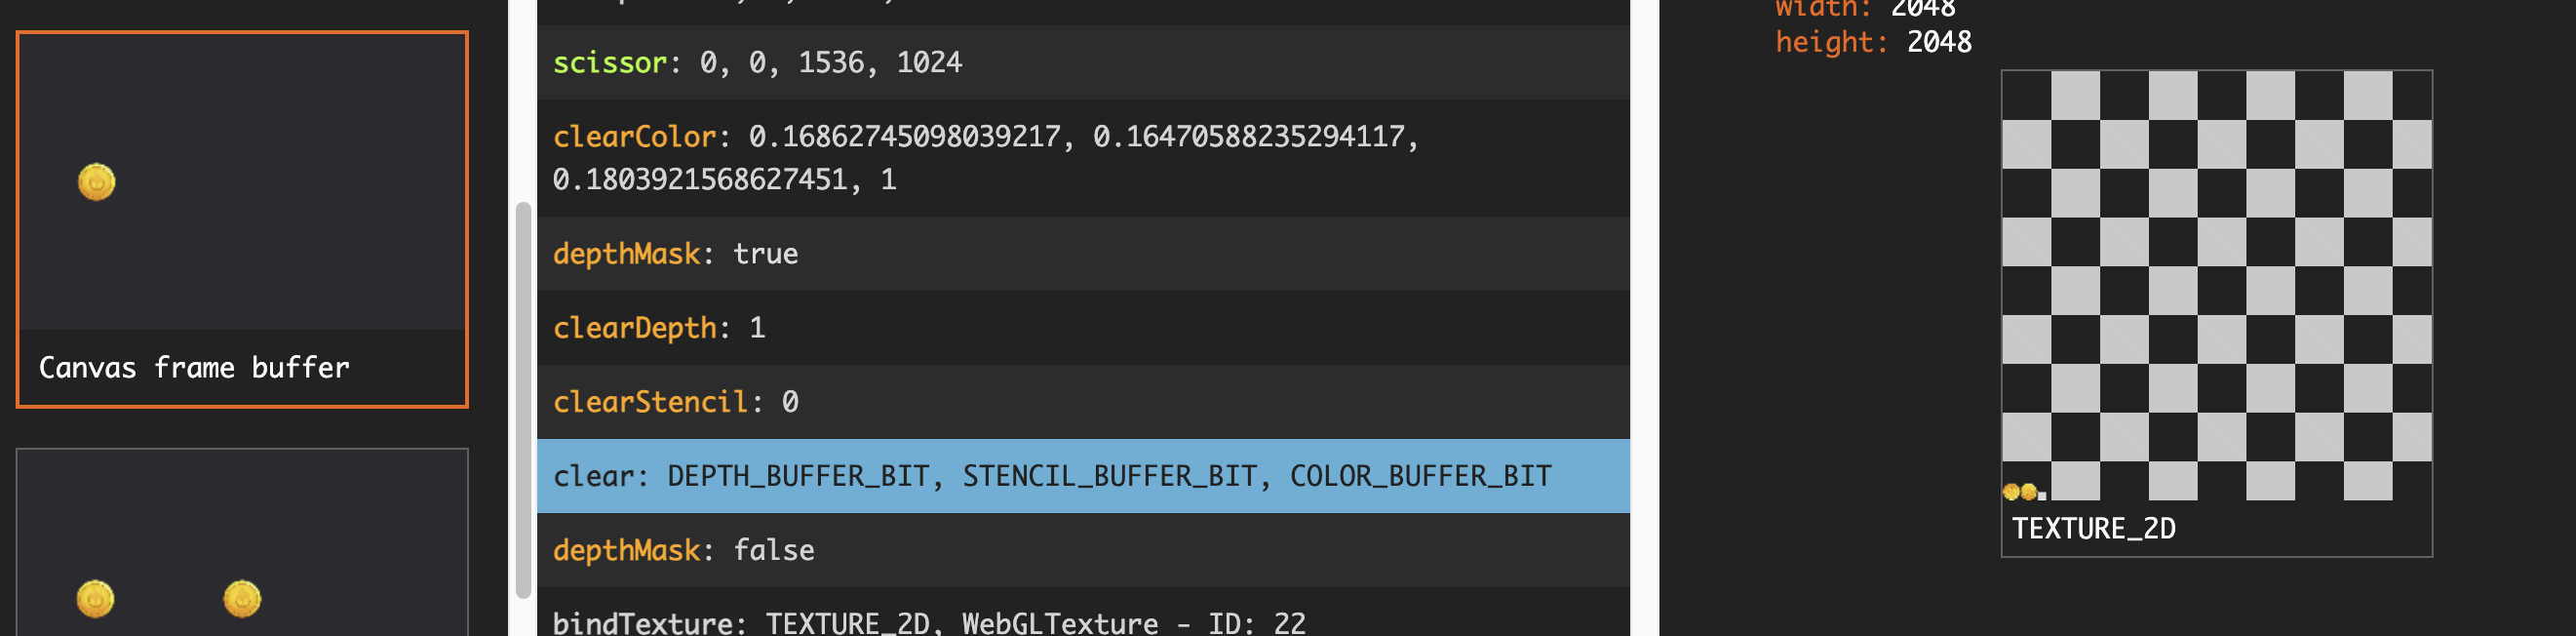
Task: Select the depthMask: false command
Action: point(1083,550)
